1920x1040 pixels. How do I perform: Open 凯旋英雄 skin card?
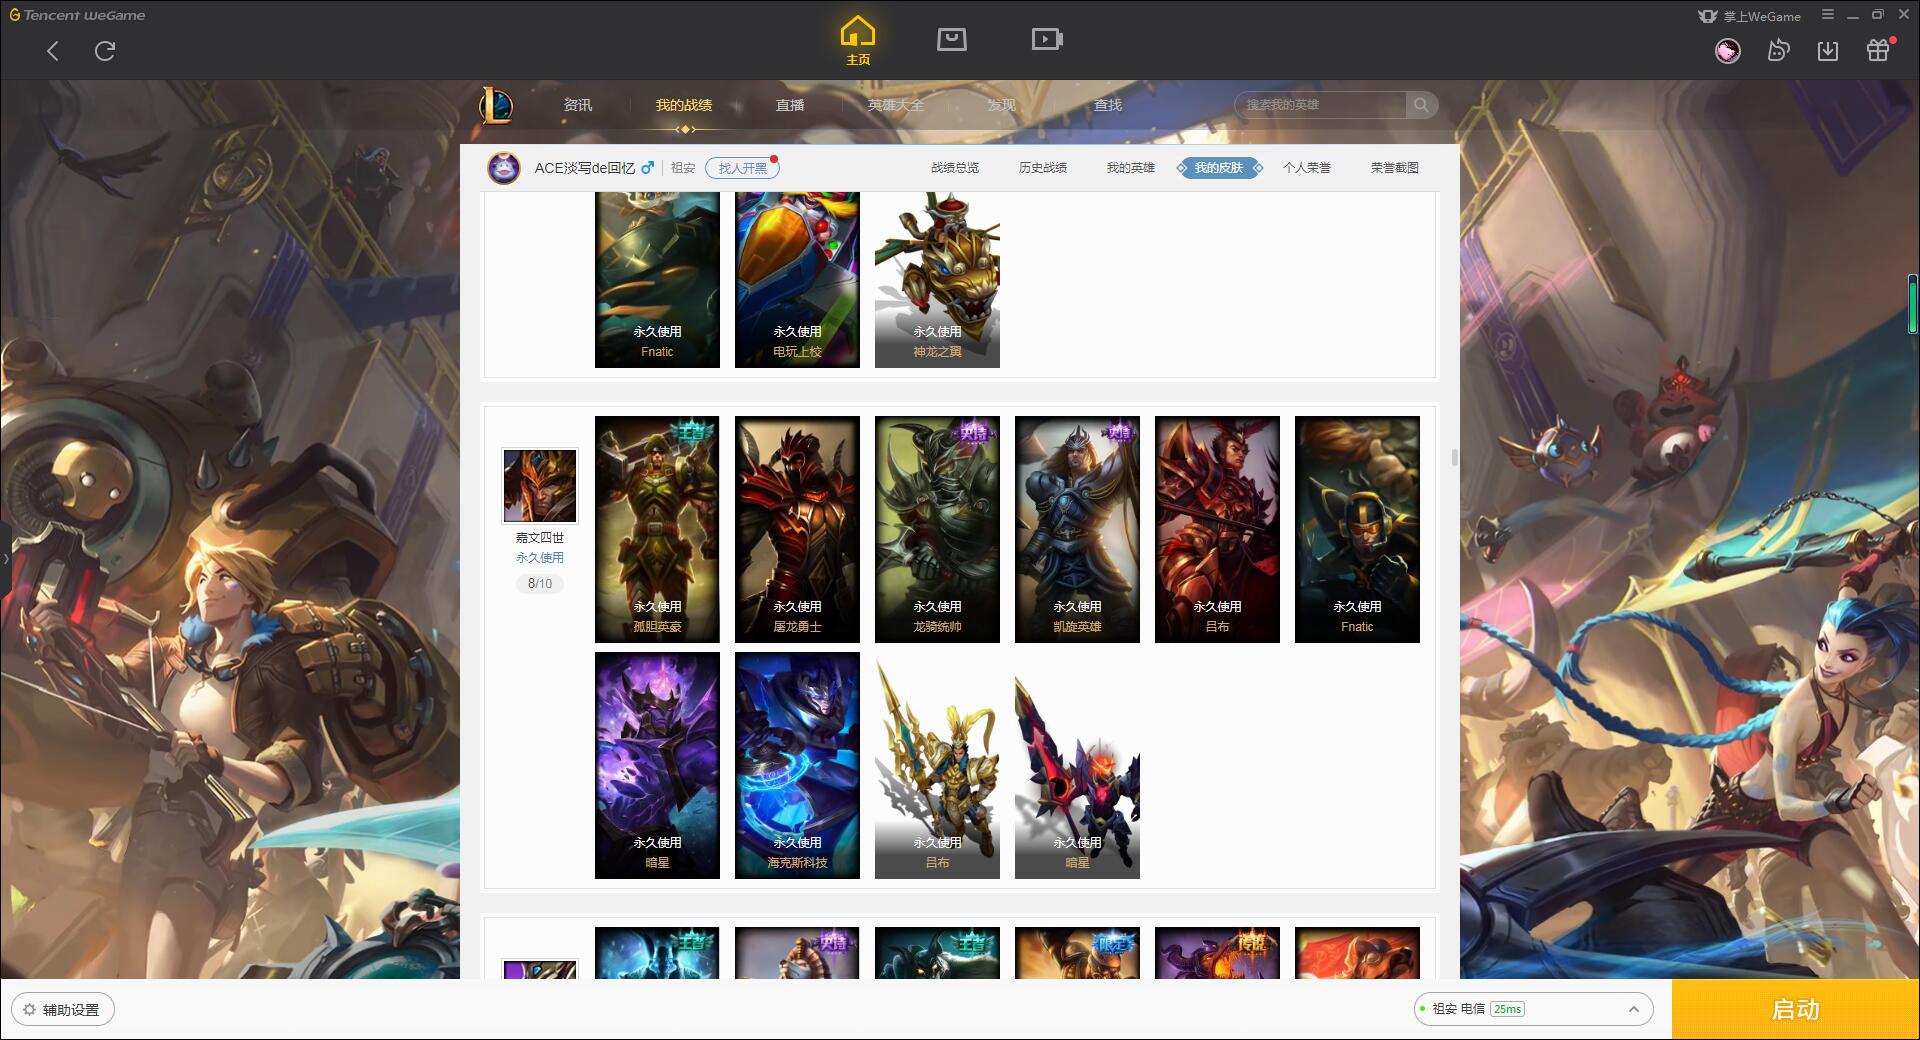1077,529
